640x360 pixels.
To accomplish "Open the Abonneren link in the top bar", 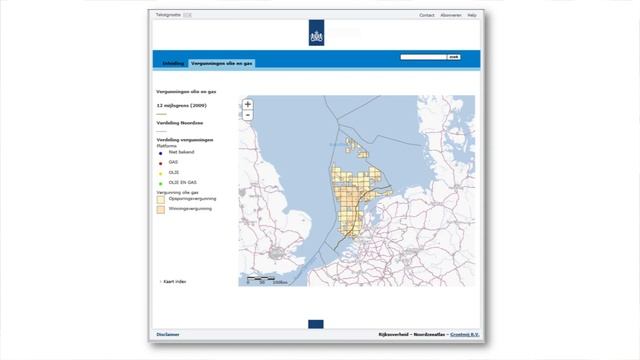I will 451,15.
